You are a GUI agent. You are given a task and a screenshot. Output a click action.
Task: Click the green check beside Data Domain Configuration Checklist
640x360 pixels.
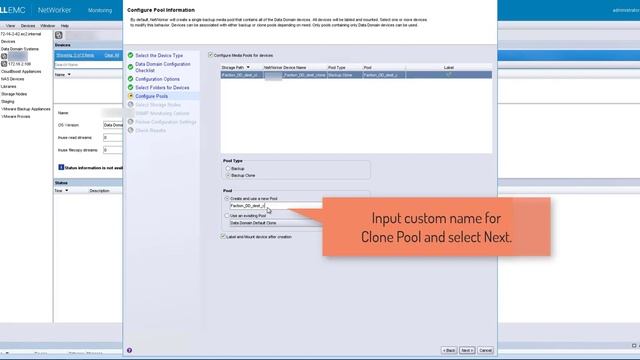coord(131,67)
